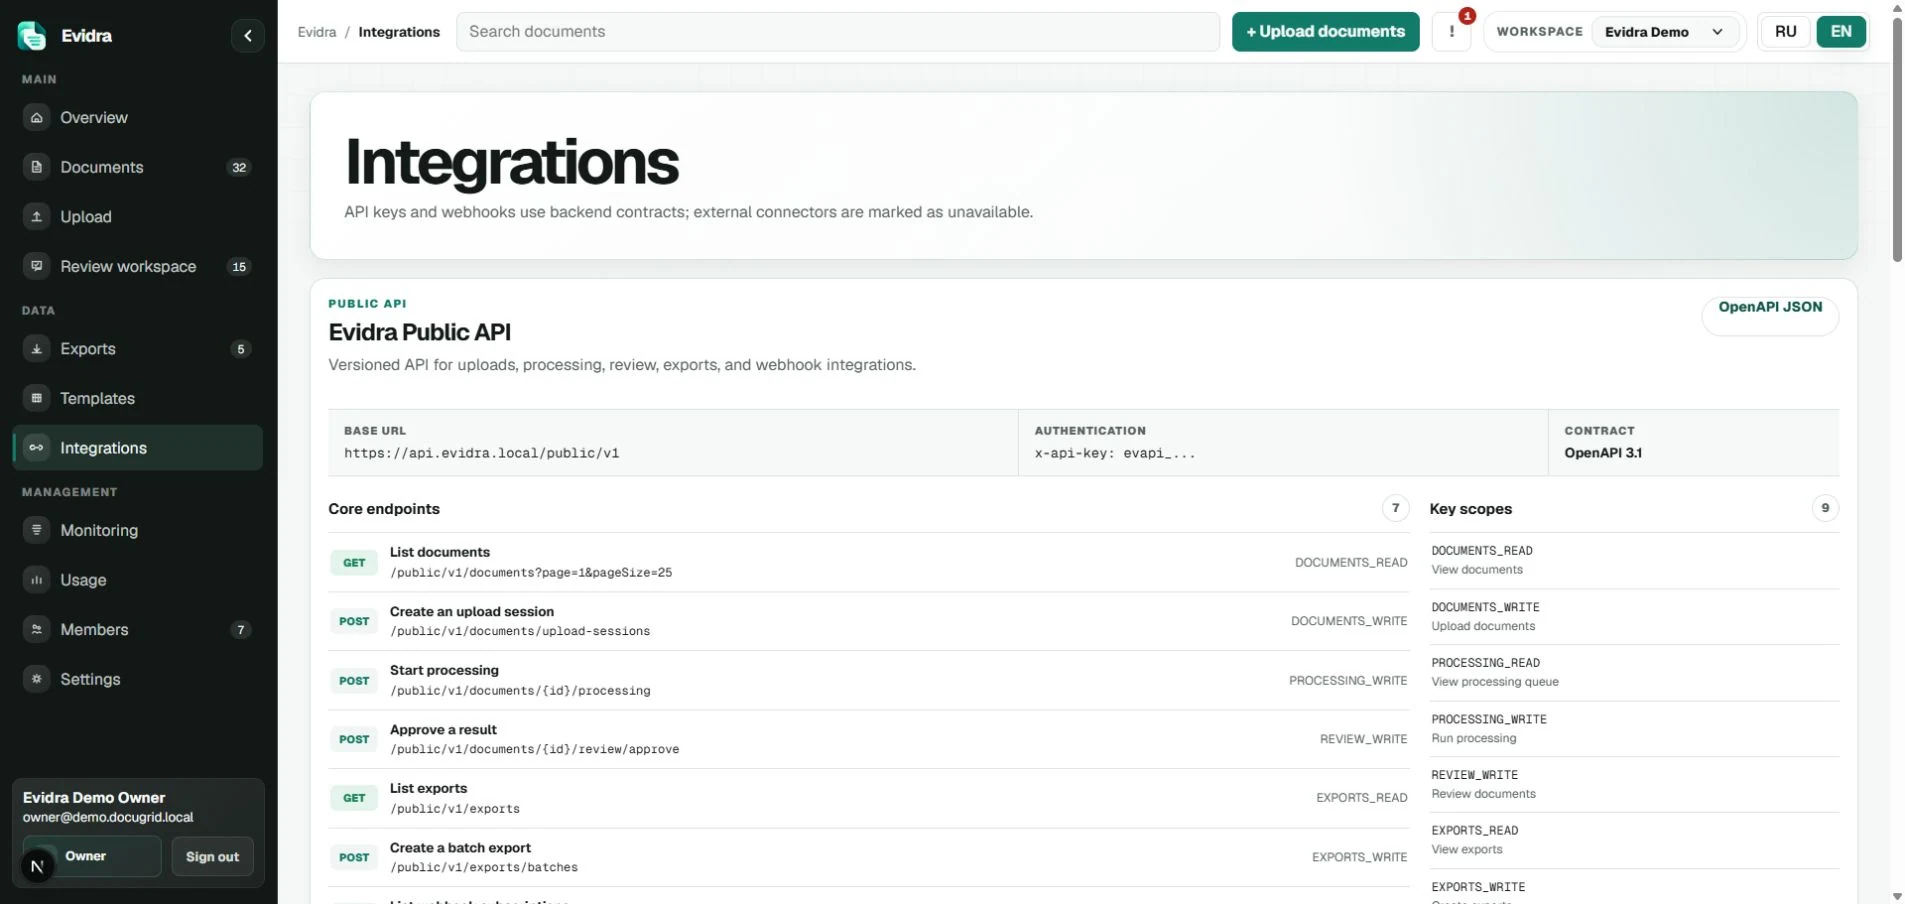Click the Review workspace icon
The height and width of the screenshot is (904, 1905).
click(37, 266)
